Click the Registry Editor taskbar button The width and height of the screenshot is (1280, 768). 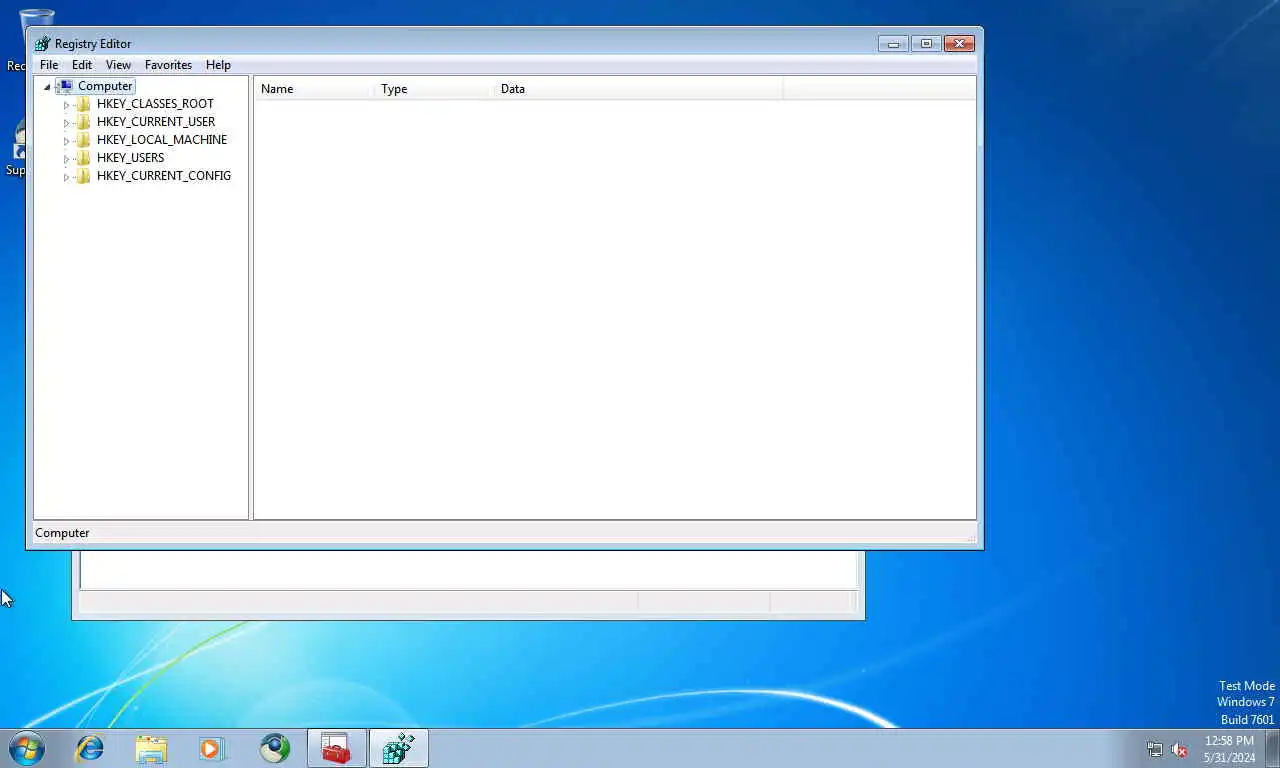(399, 748)
